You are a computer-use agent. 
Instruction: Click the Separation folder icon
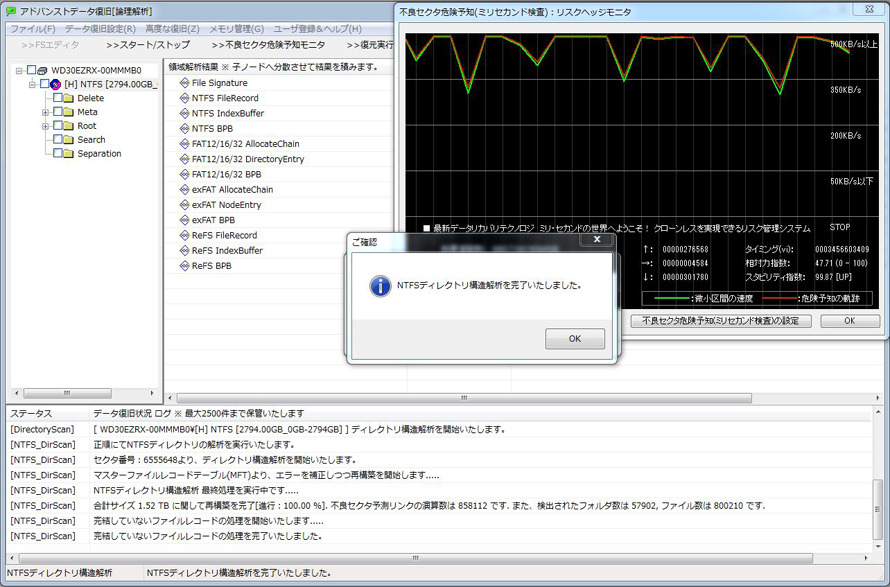click(69, 154)
